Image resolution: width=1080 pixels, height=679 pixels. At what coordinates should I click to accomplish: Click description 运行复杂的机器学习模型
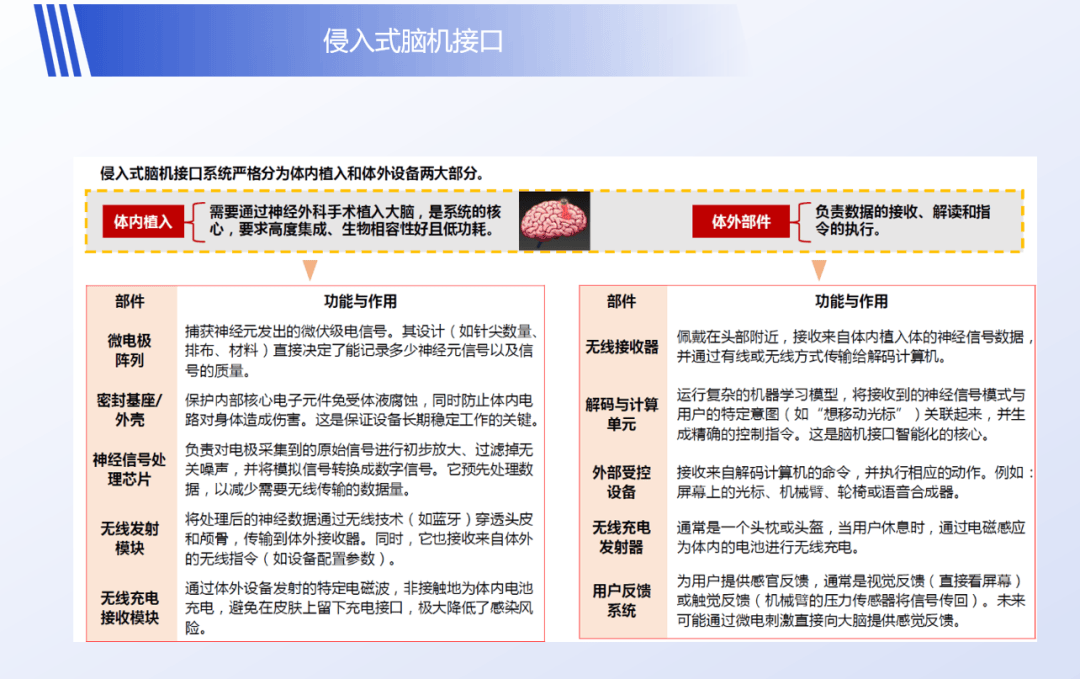tap(851, 414)
